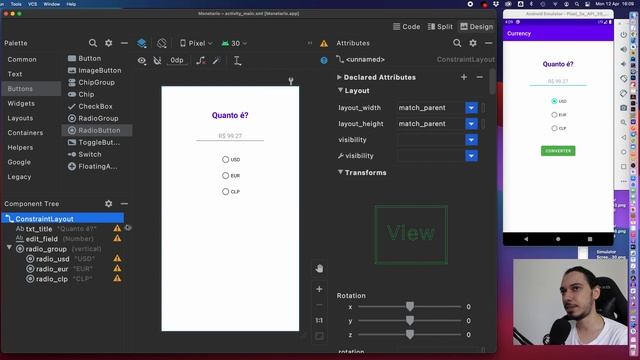Click the blue help icon in the design toolbar
This screenshot has width=640, height=360.
pos(324,60)
